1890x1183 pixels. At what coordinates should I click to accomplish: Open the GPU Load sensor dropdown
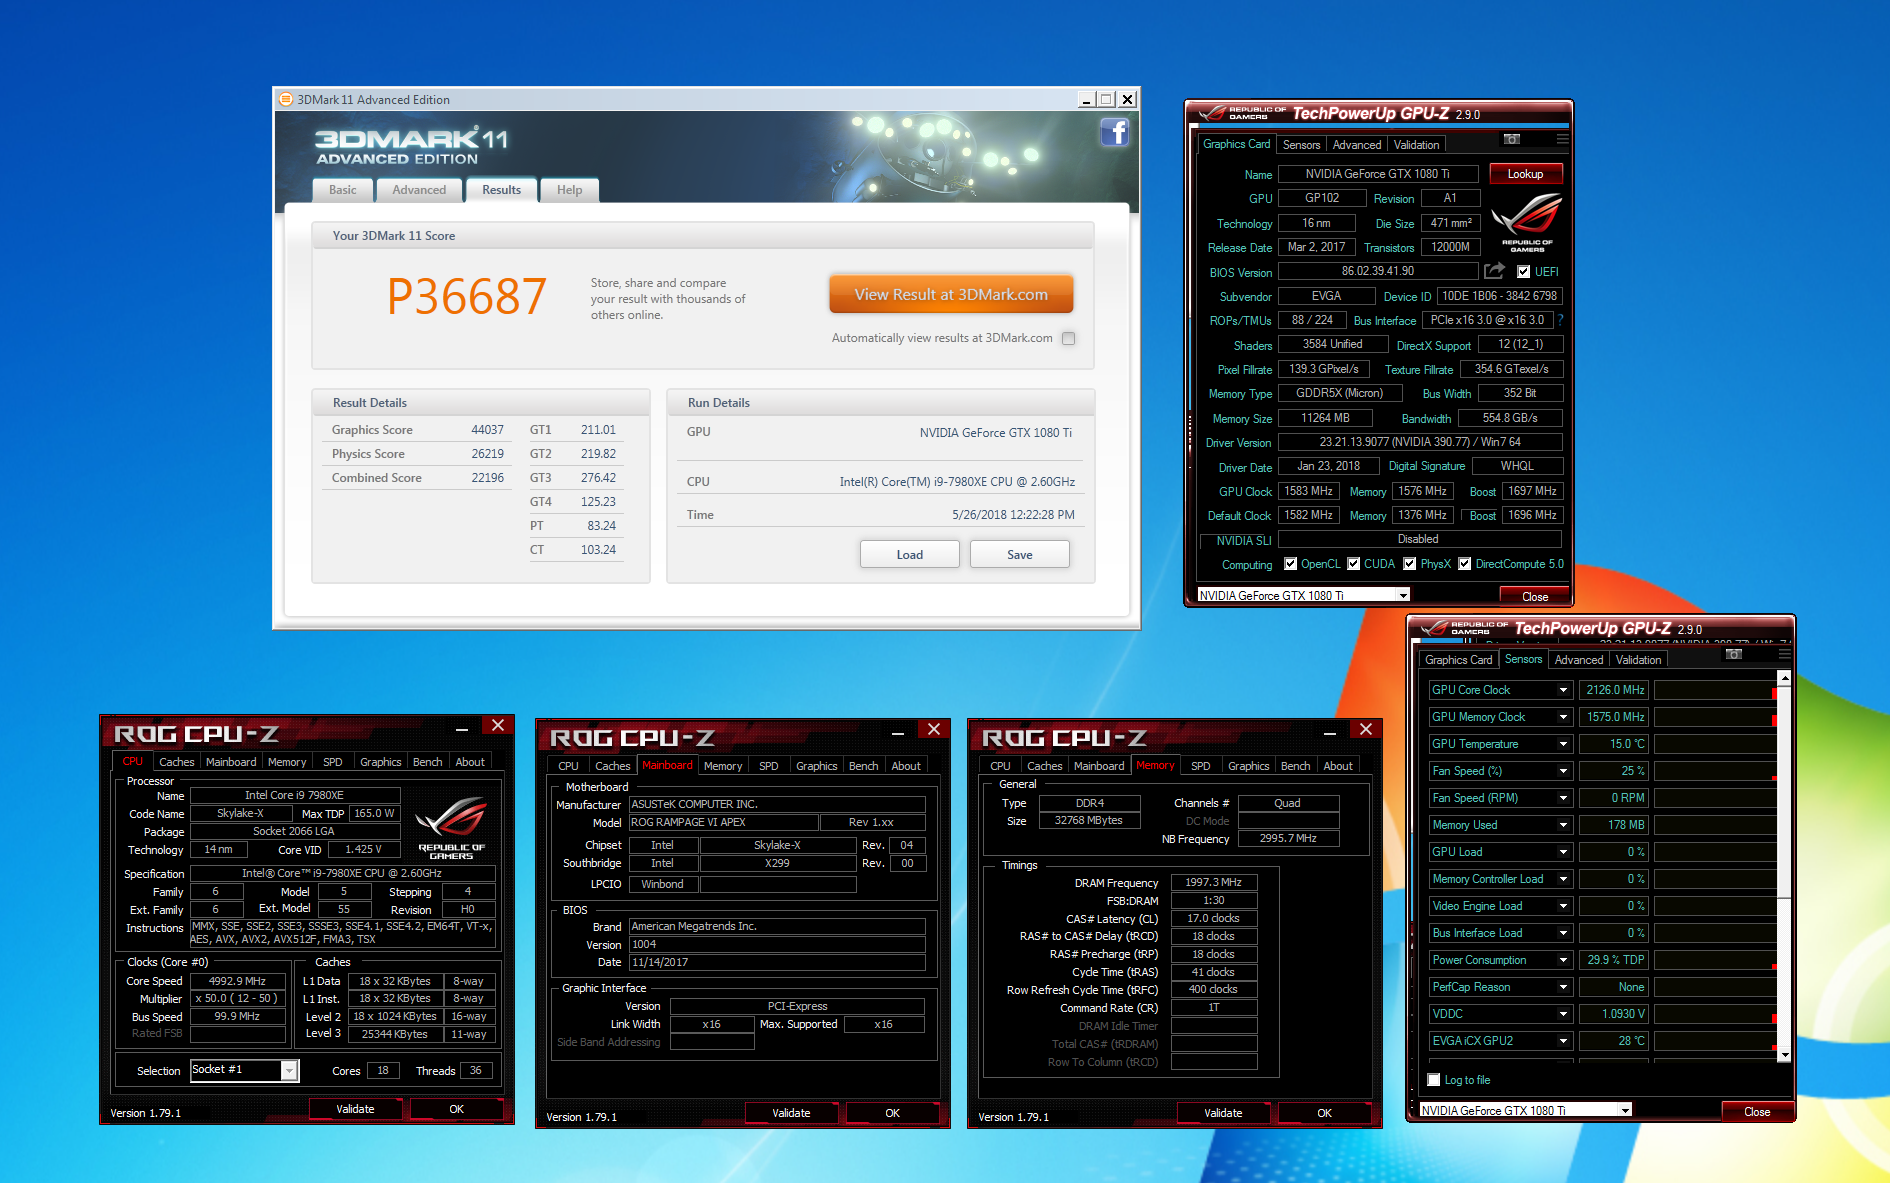[1563, 852]
